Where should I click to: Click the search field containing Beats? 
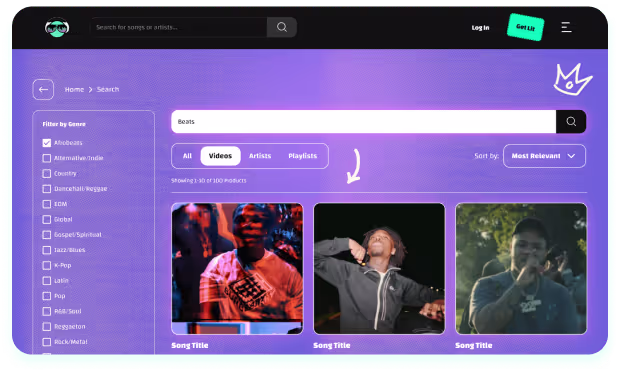(363, 121)
